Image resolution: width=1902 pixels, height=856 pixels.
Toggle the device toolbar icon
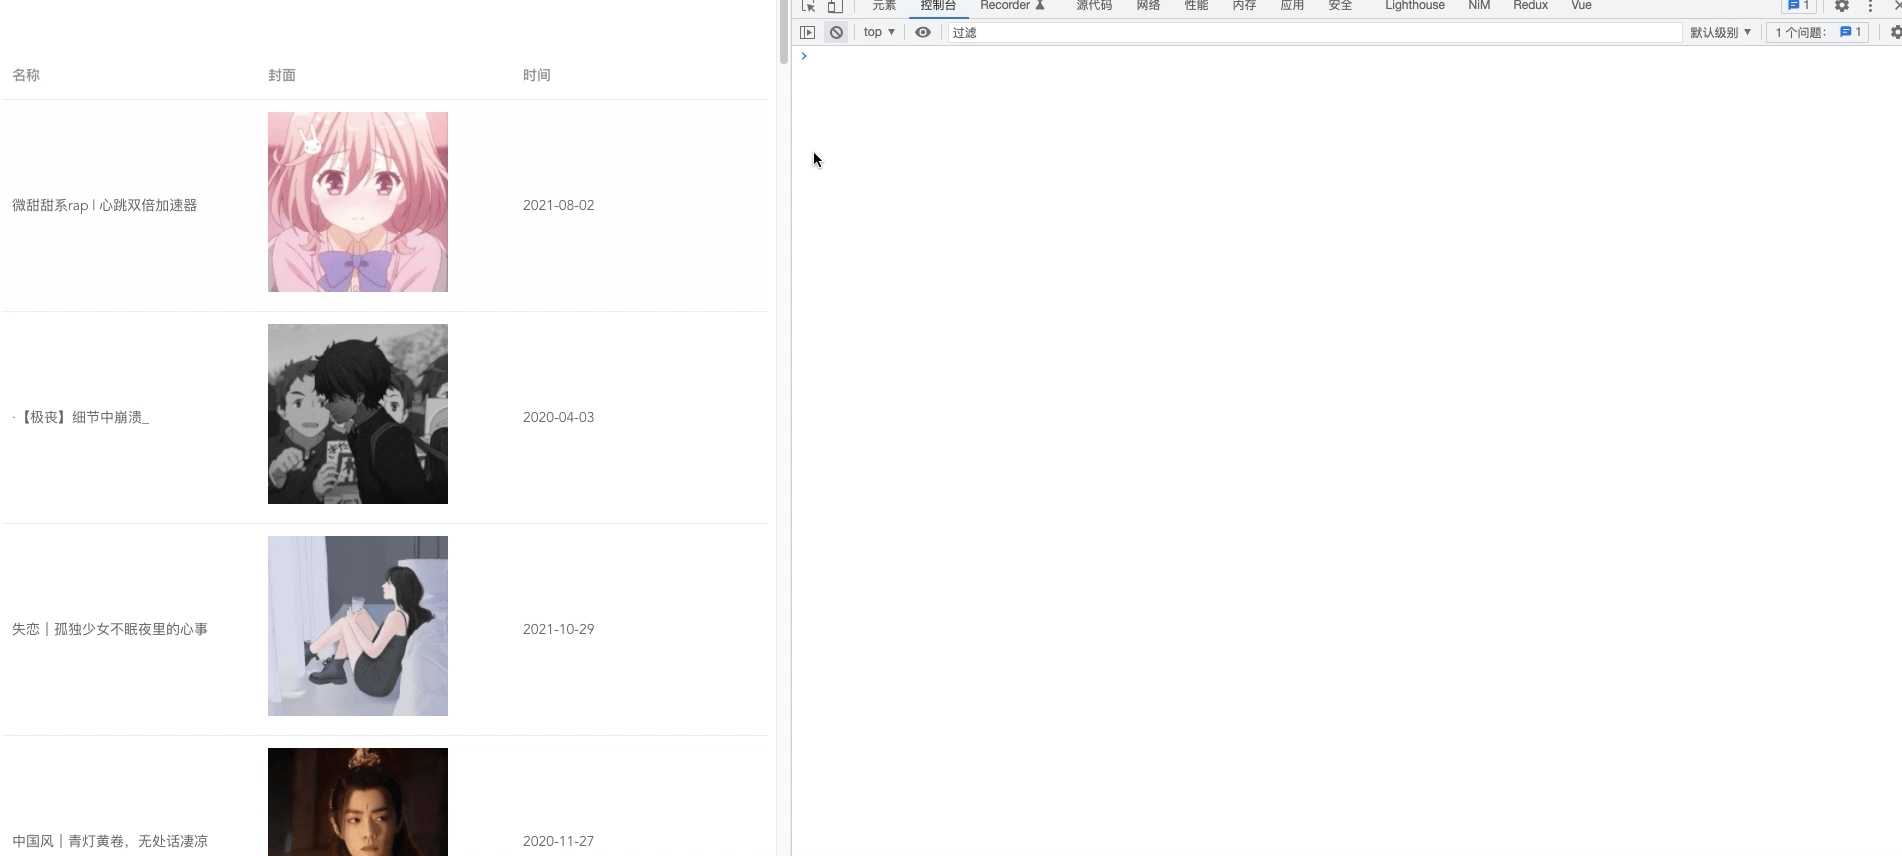835,6
